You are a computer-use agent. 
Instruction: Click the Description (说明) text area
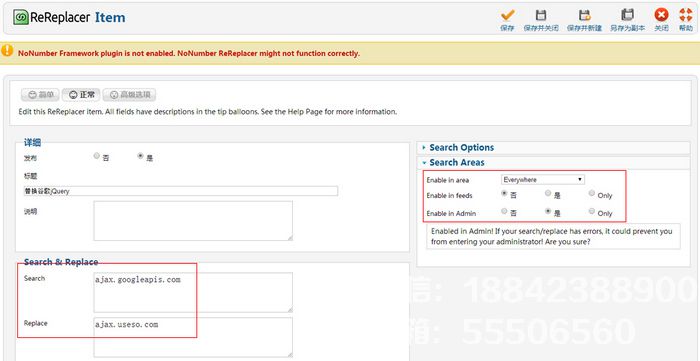click(x=193, y=220)
